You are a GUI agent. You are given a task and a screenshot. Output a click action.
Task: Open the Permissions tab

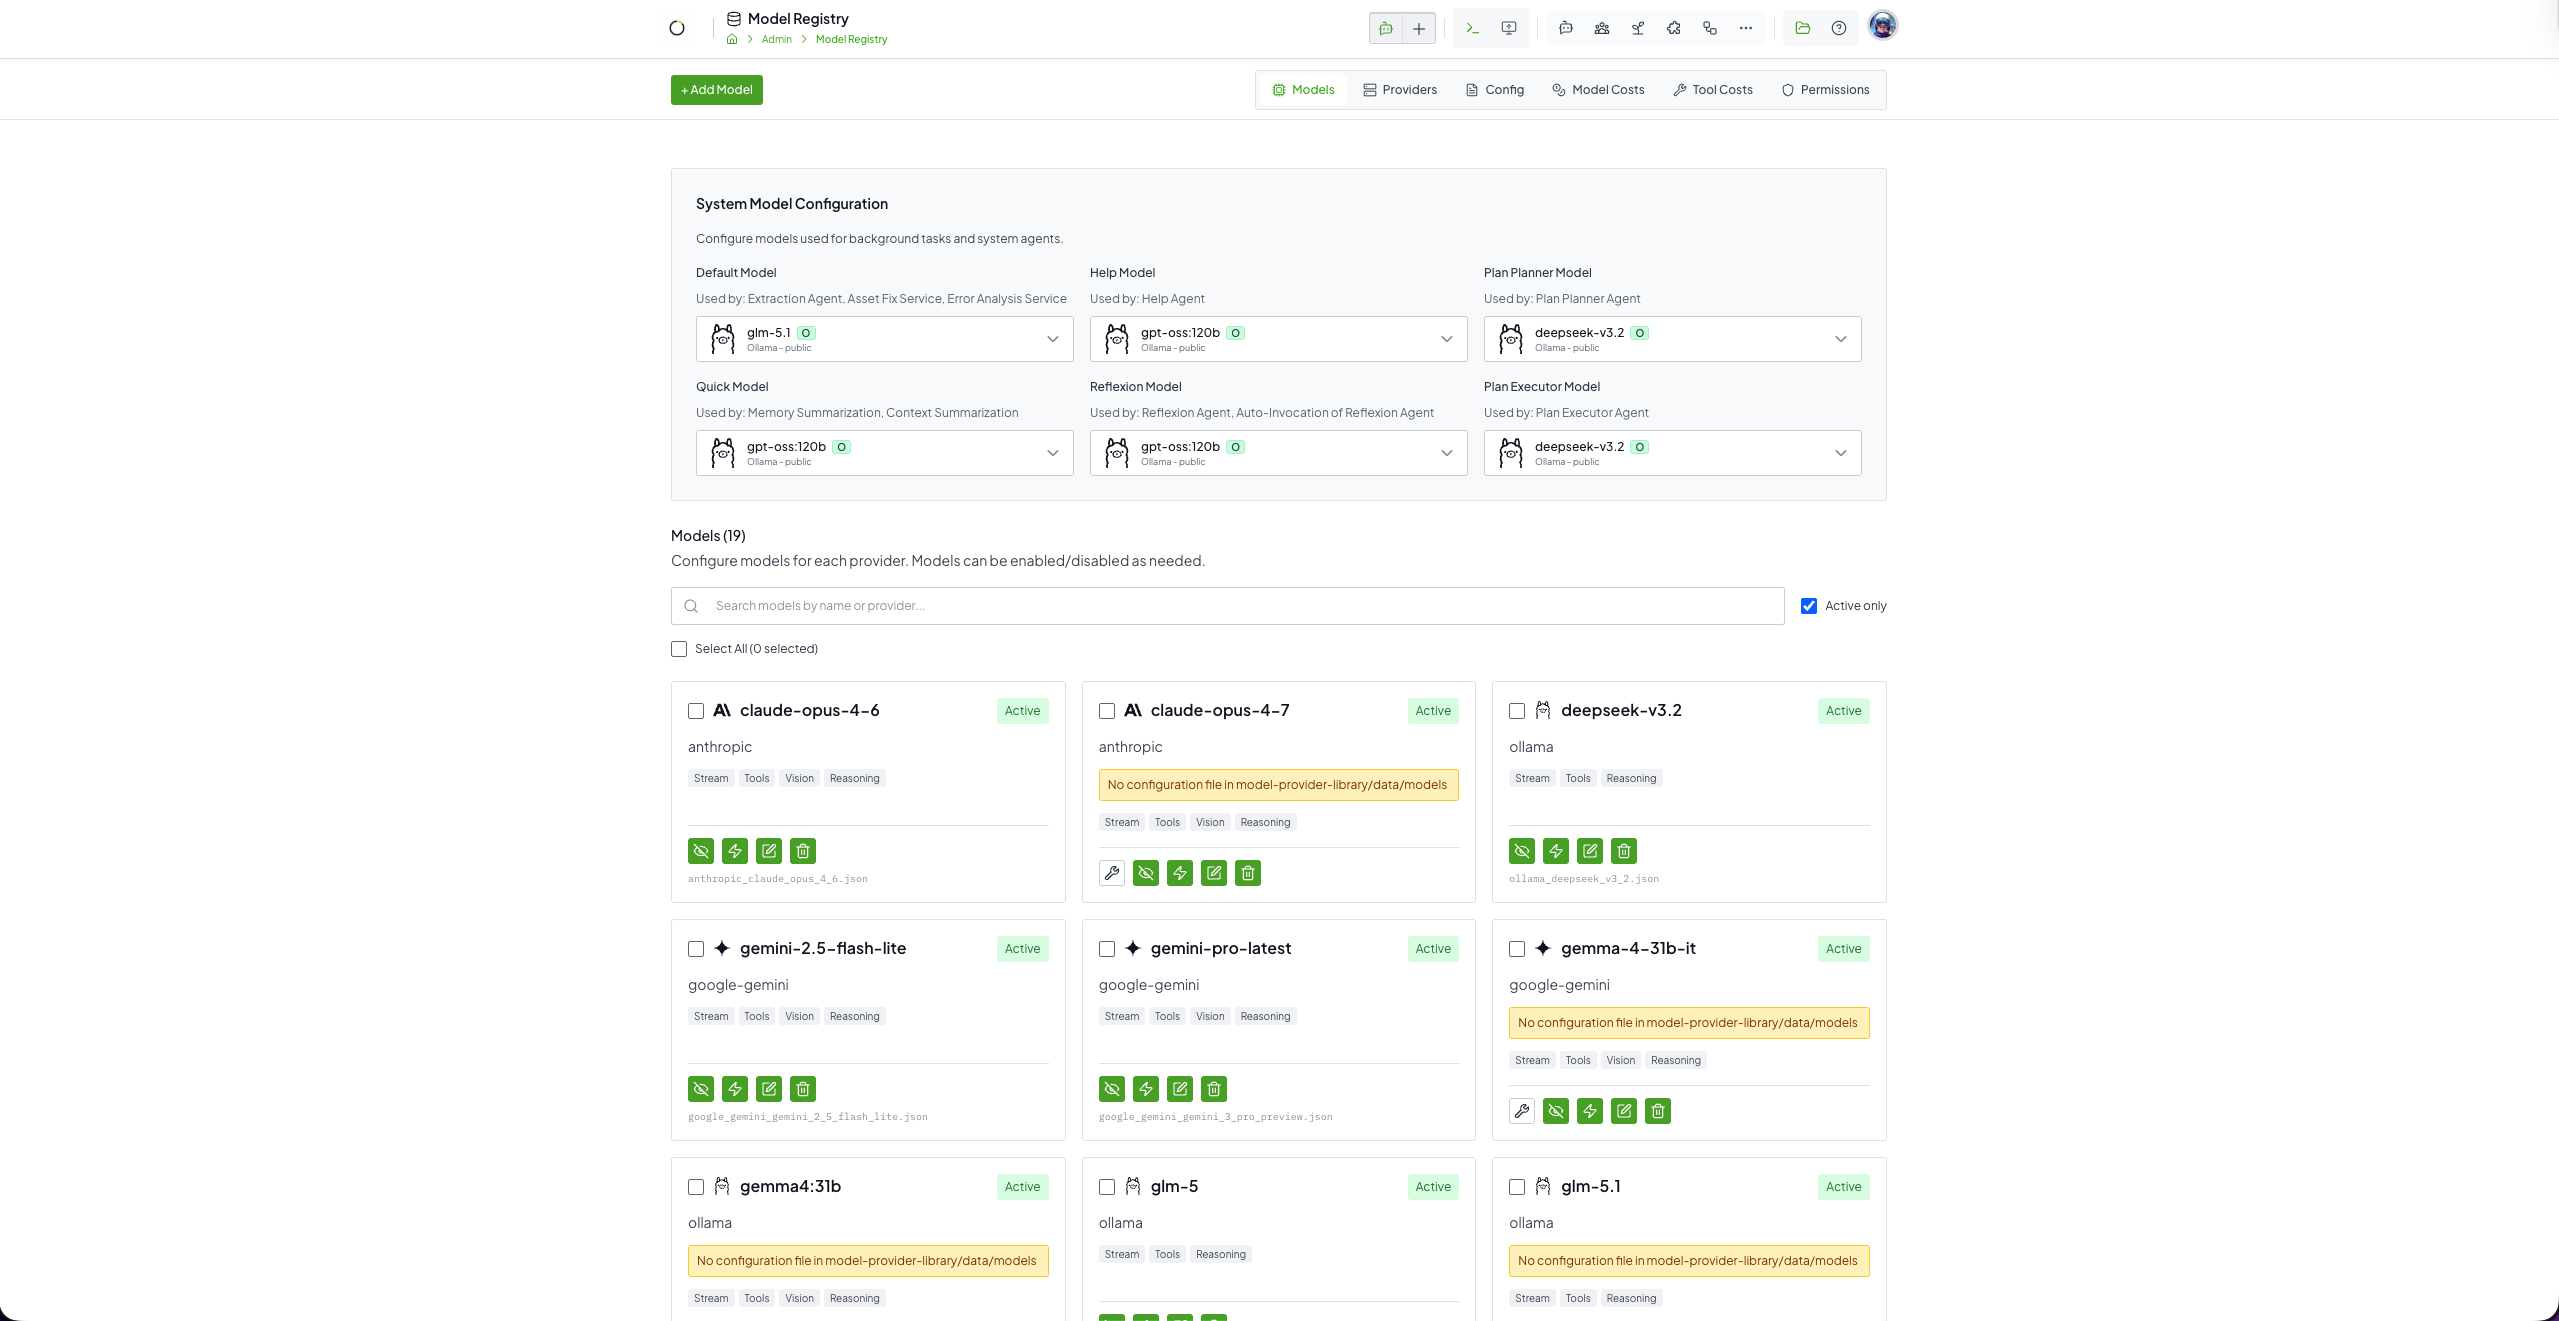pyautogui.click(x=1825, y=90)
